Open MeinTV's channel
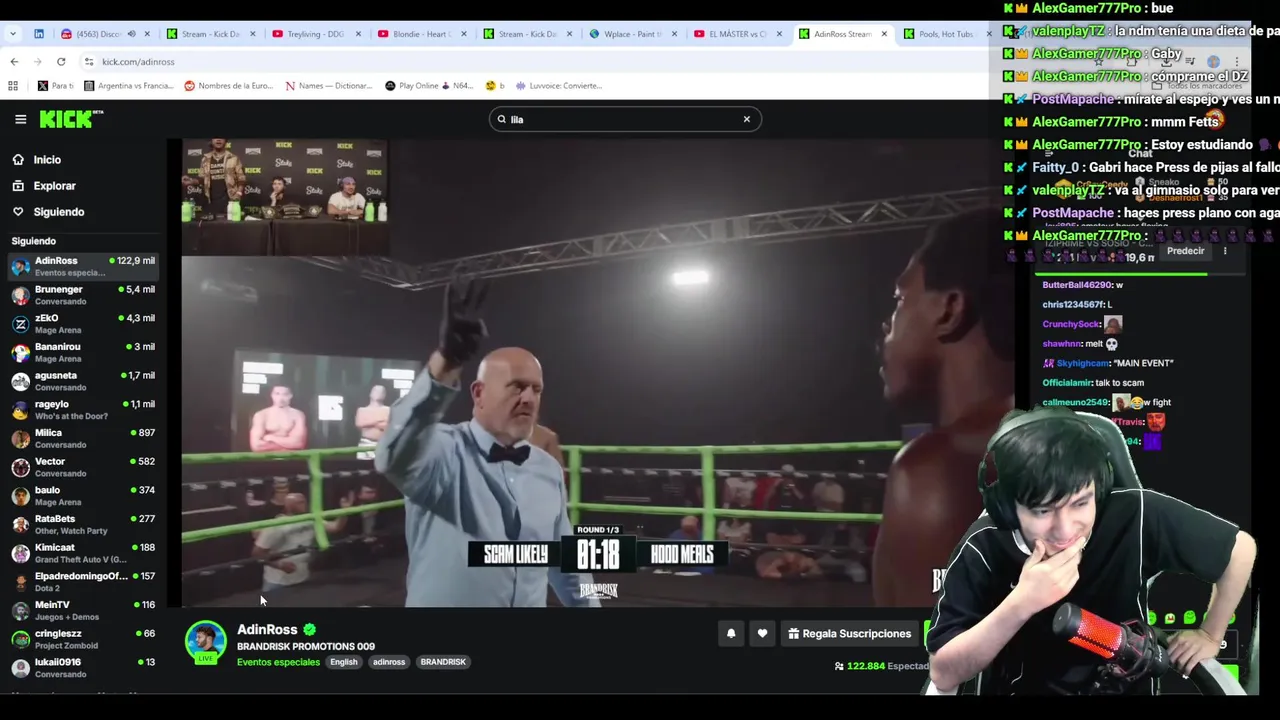1280x720 pixels. click(84, 610)
